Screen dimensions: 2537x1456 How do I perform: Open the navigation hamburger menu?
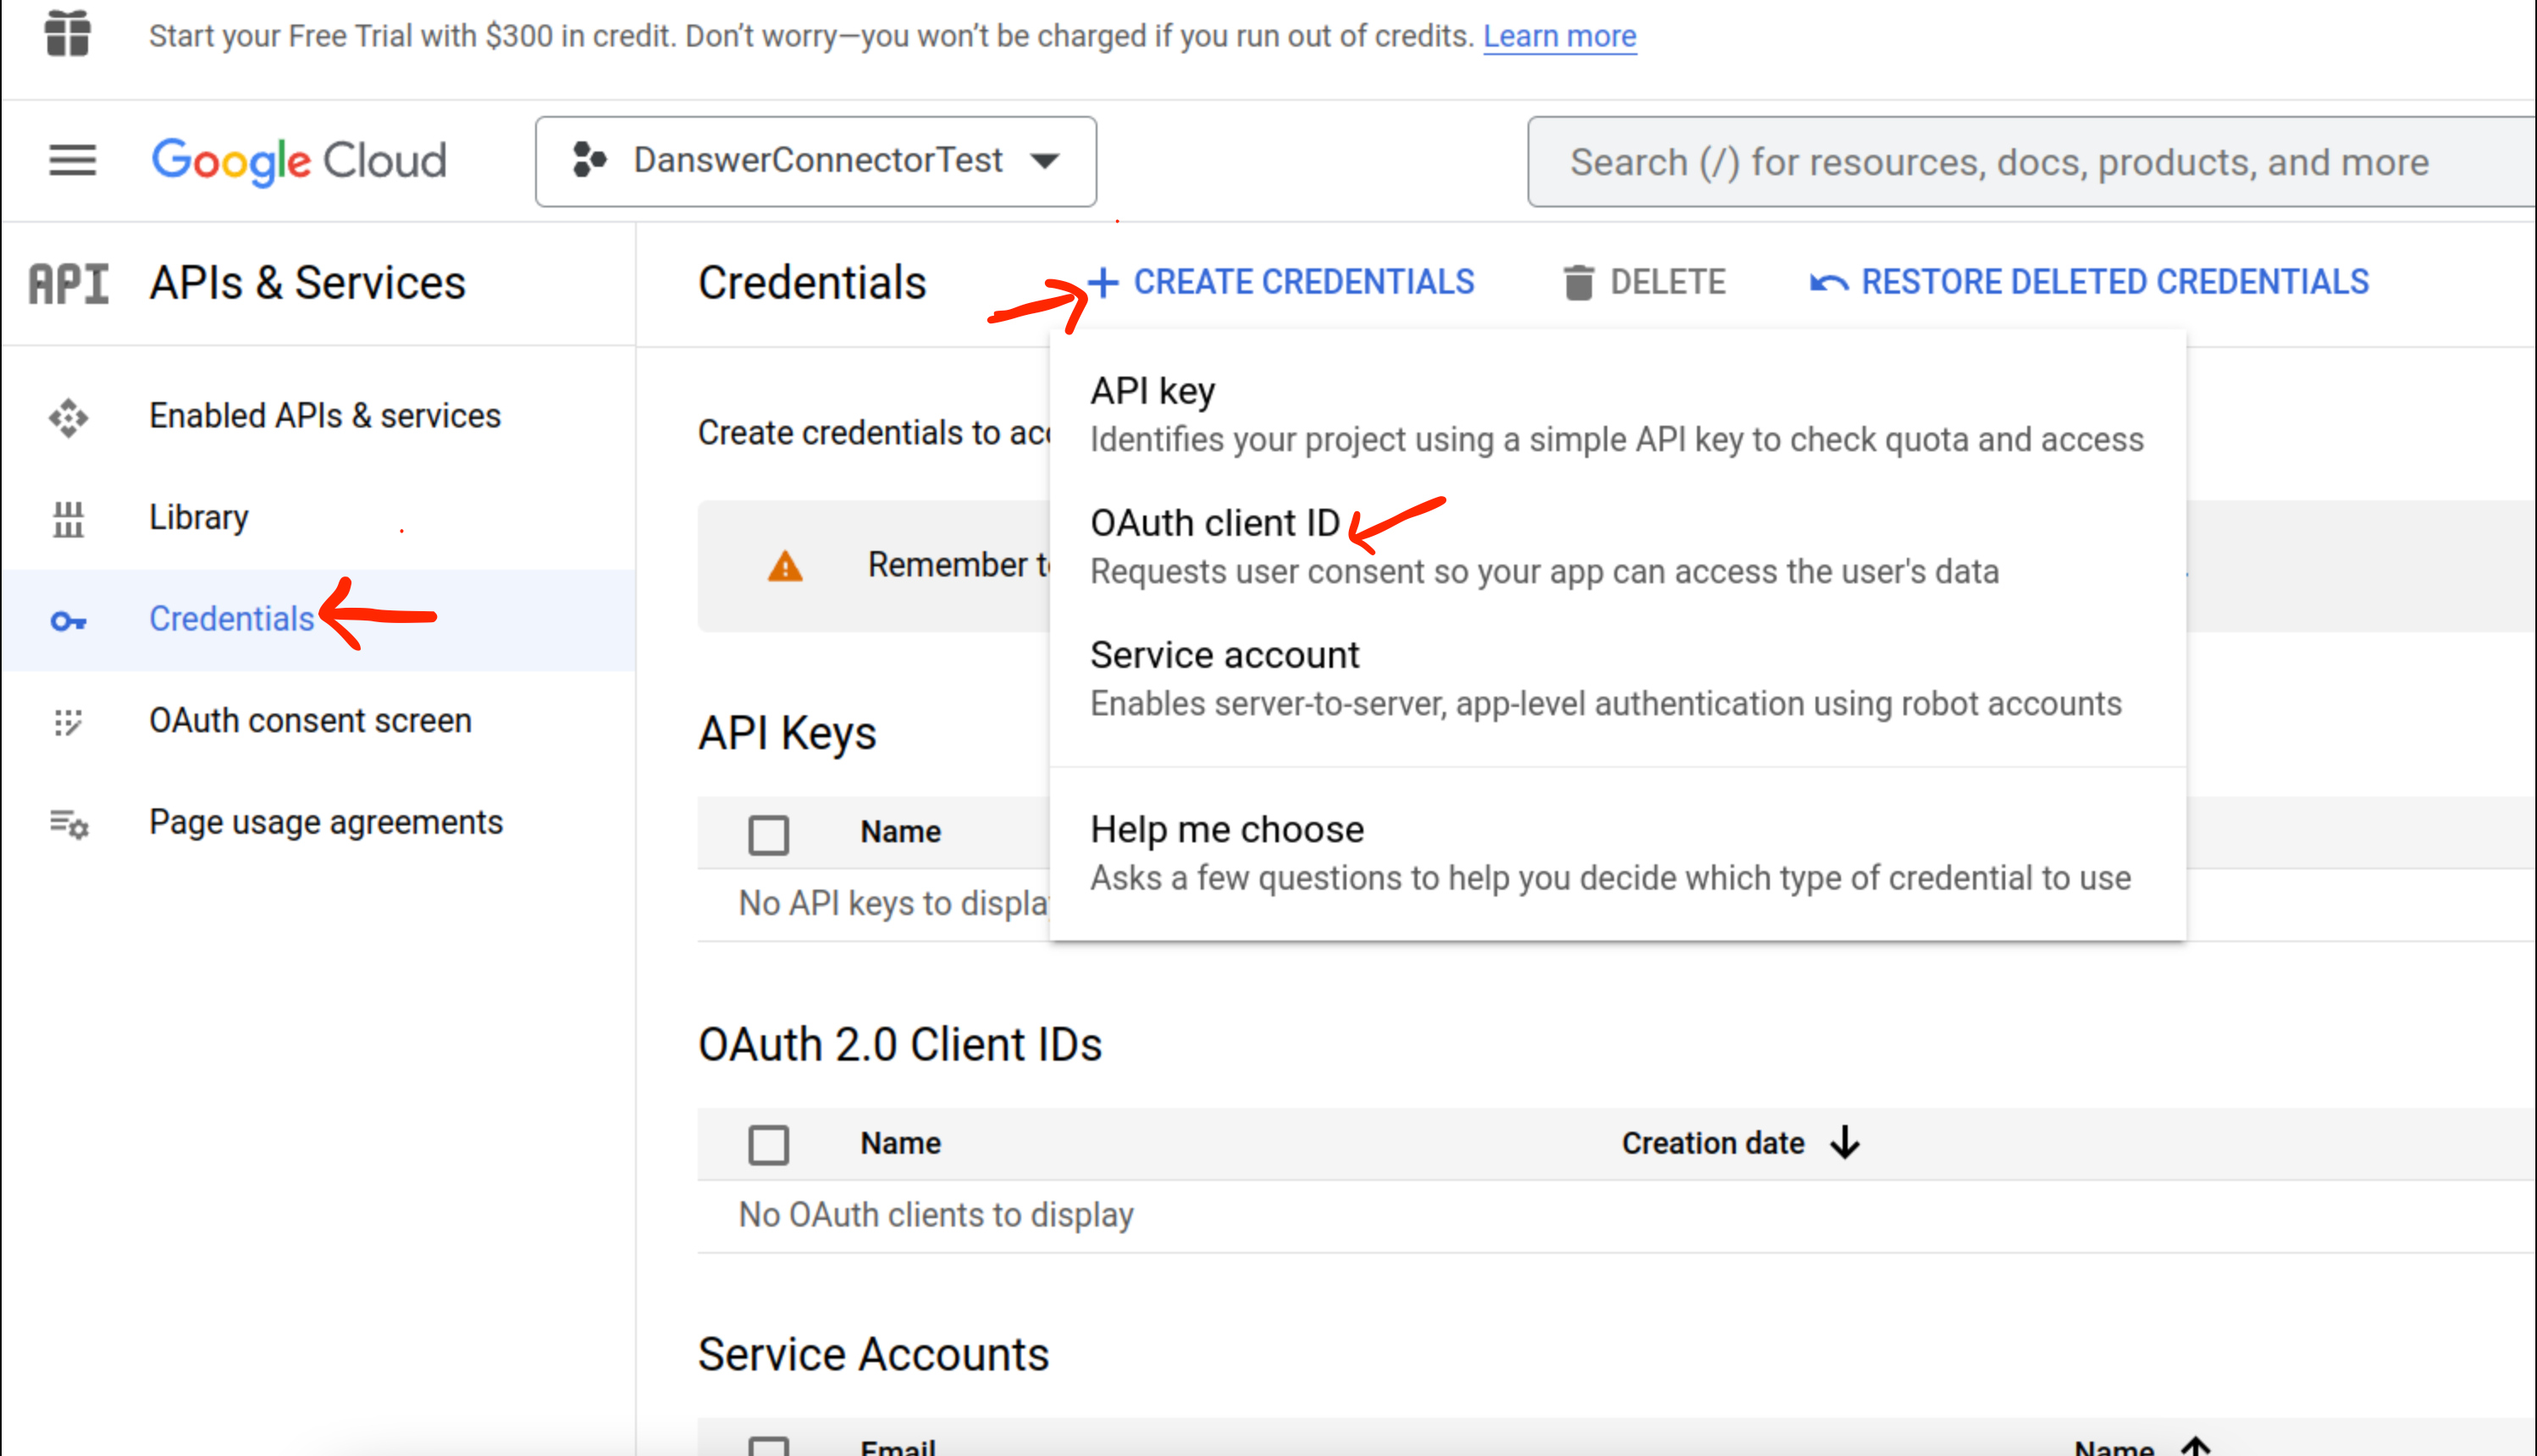tap(71, 161)
